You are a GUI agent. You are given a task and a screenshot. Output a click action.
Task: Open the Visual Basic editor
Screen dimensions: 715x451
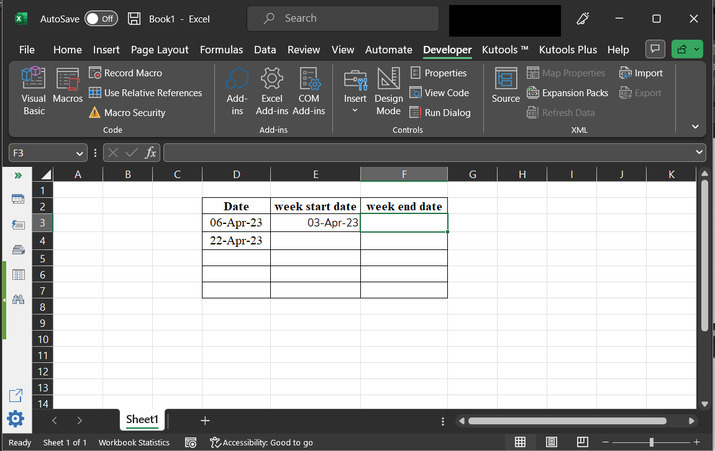(x=34, y=91)
